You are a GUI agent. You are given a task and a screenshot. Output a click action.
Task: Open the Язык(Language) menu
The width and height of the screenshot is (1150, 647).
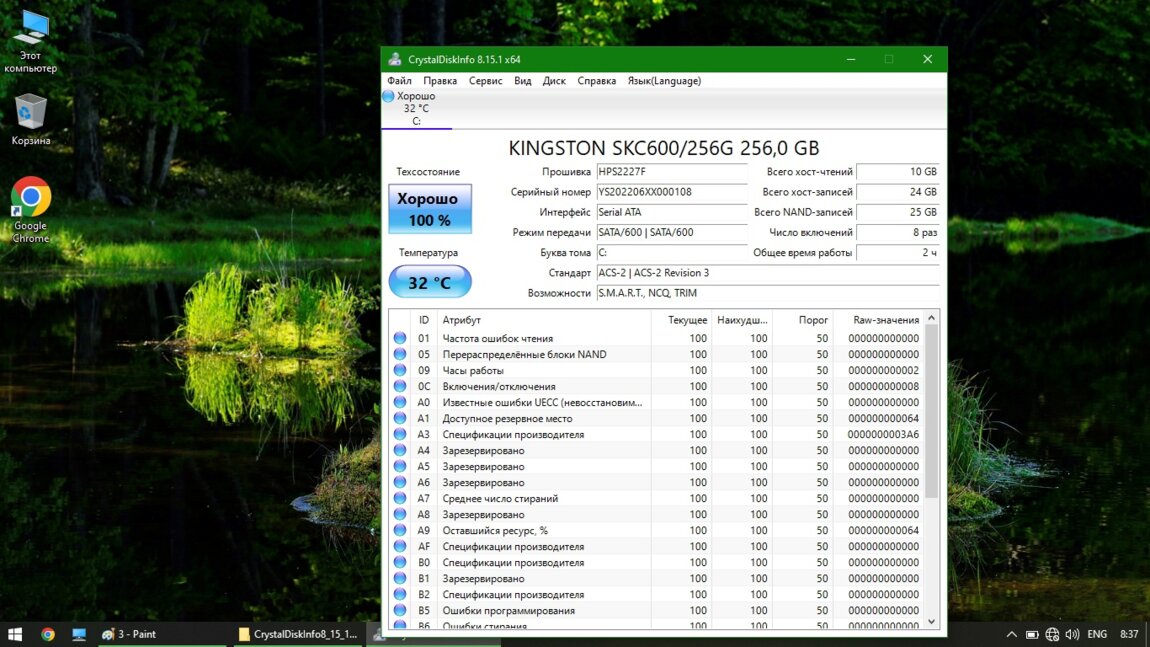pos(664,81)
